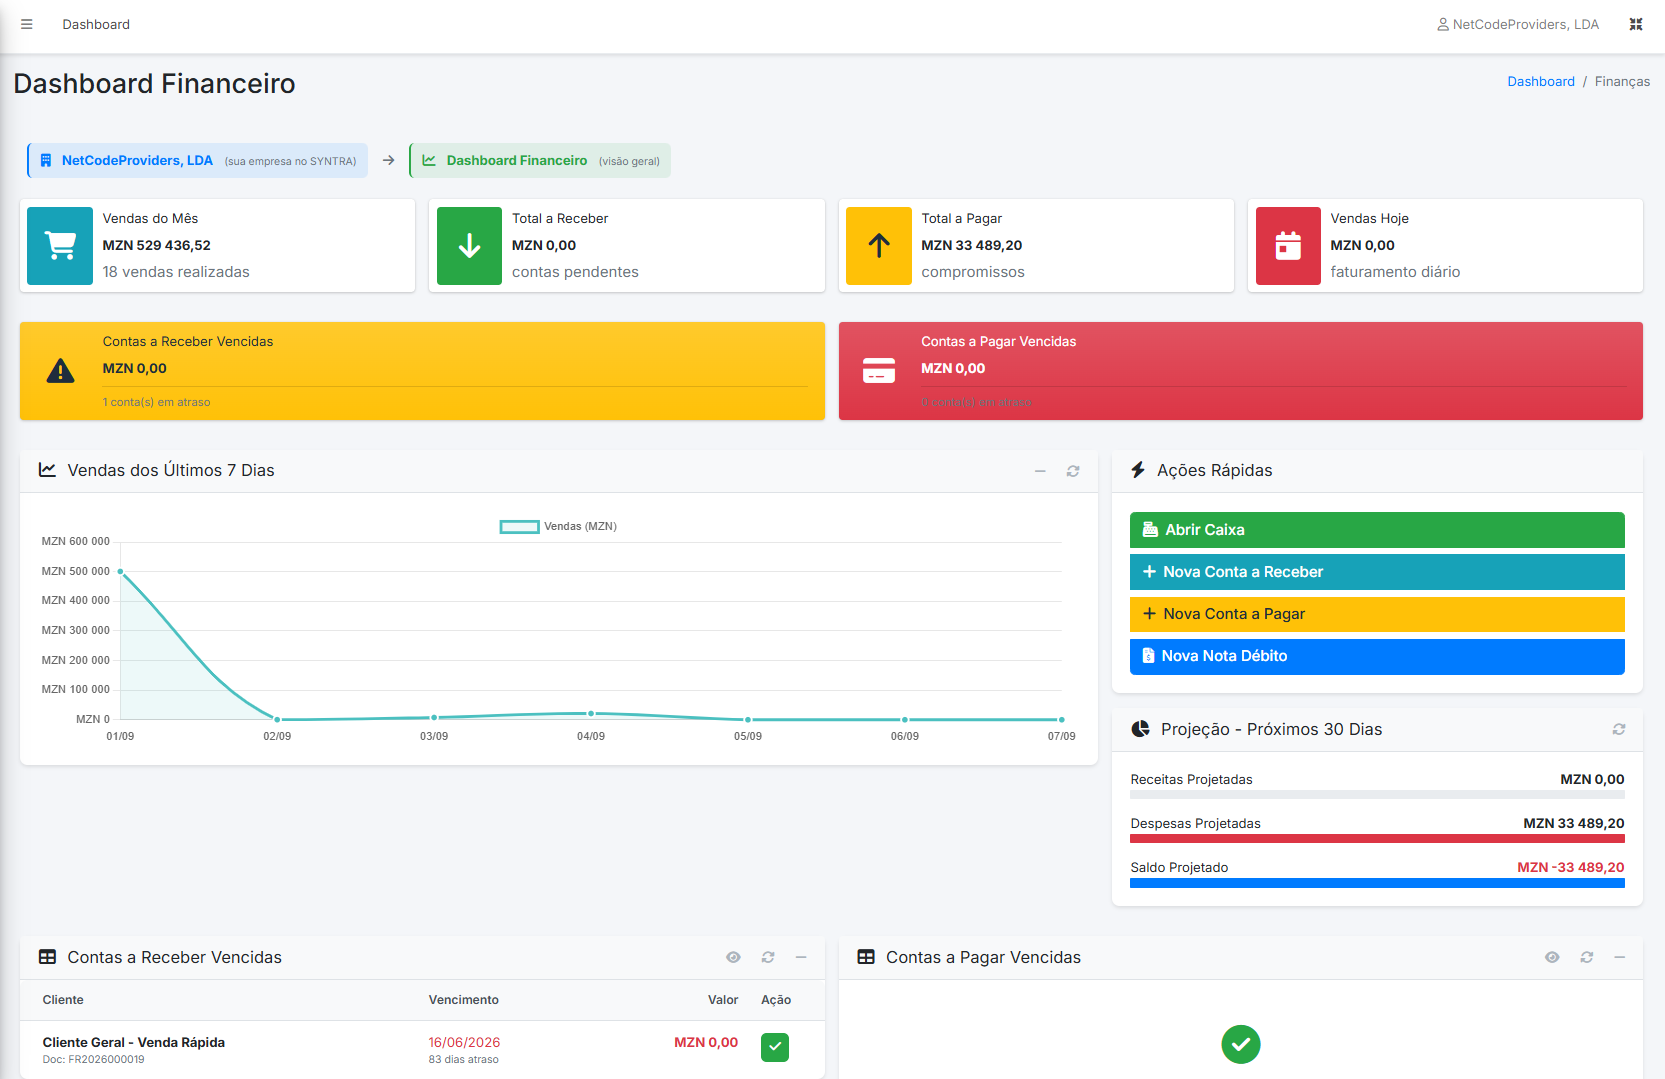Screen dimensions: 1665x1079
Task: Click the chart line icon in Vendas header
Action: click(x=47, y=470)
